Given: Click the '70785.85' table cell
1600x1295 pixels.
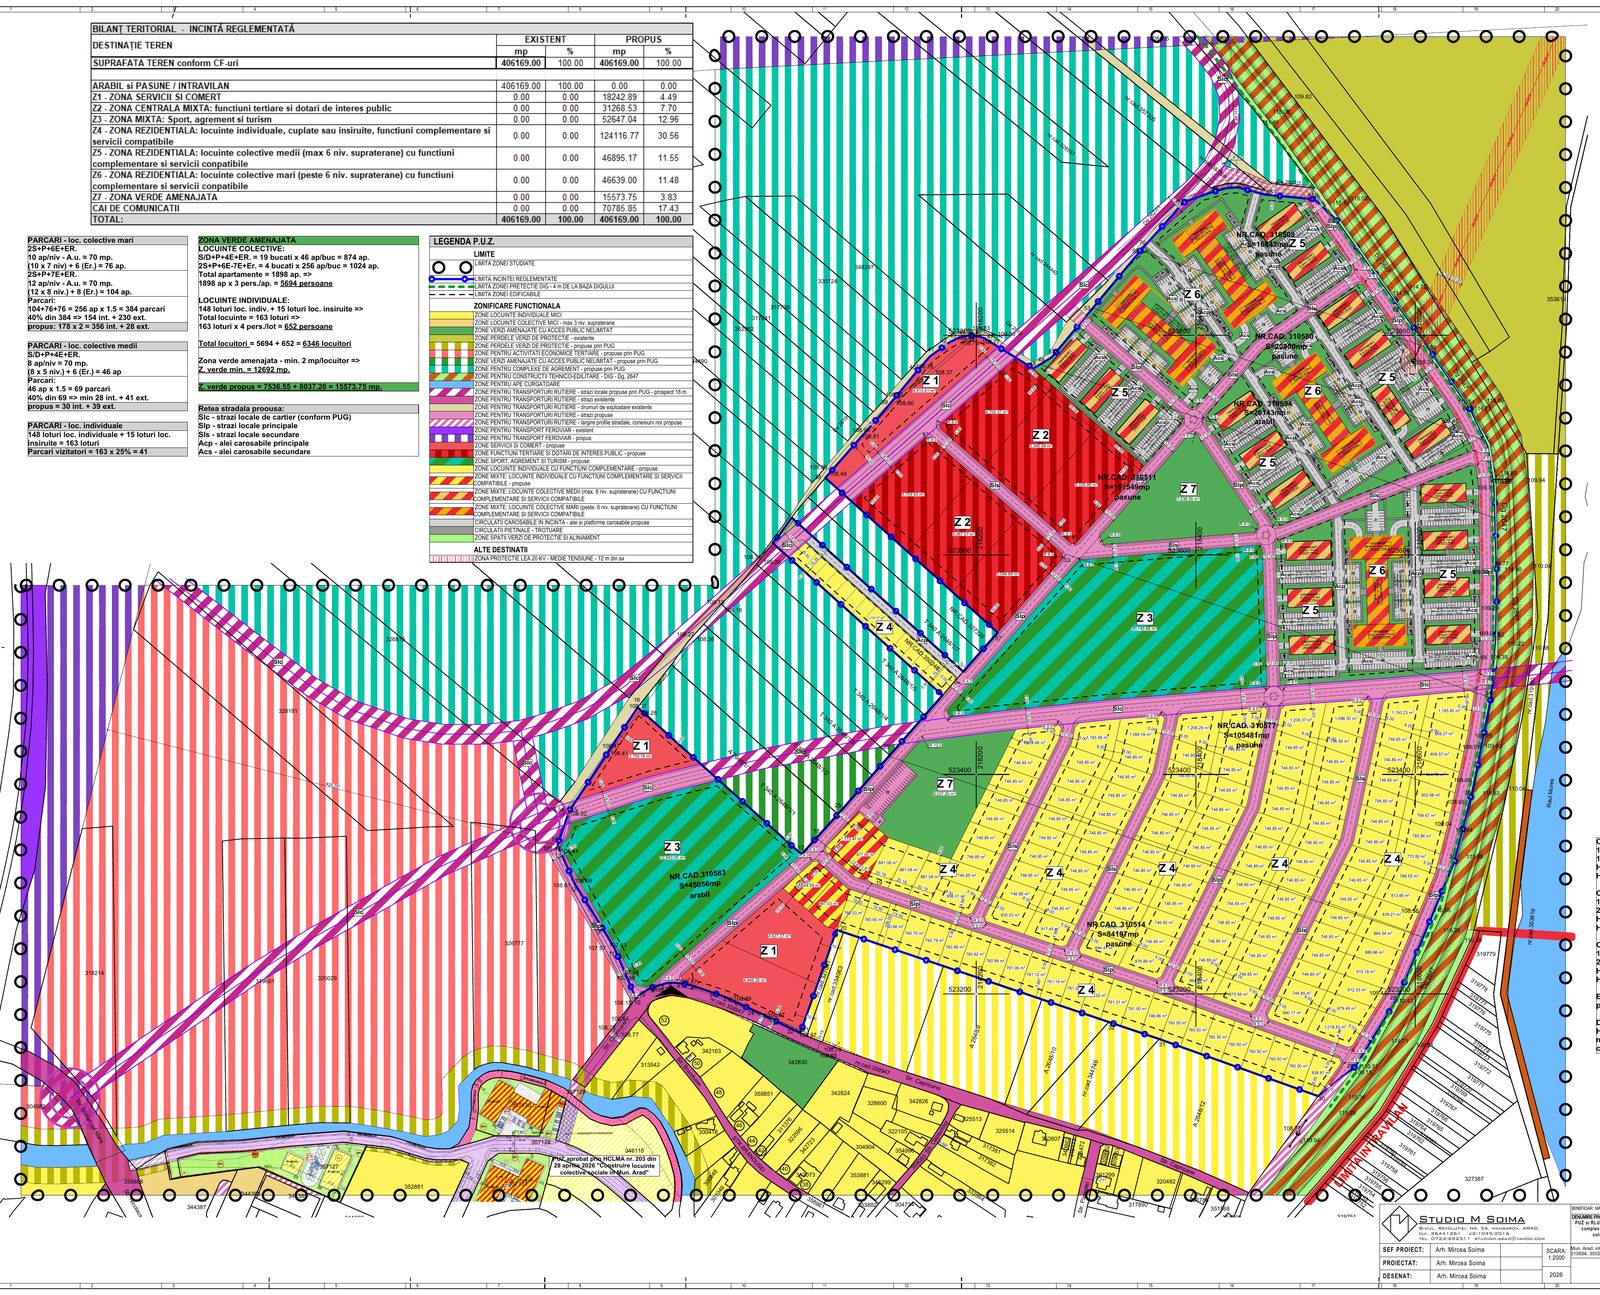Looking at the screenshot, I should point(620,208).
